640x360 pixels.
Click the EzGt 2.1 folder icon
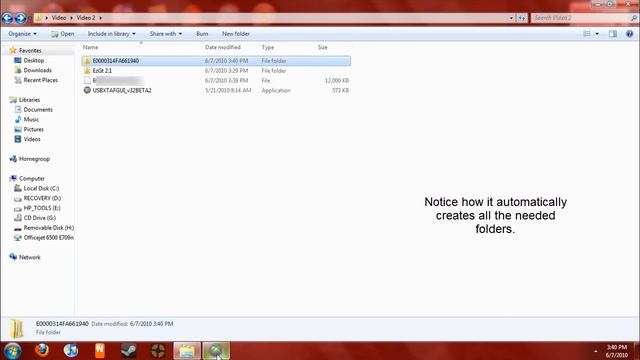point(87,71)
